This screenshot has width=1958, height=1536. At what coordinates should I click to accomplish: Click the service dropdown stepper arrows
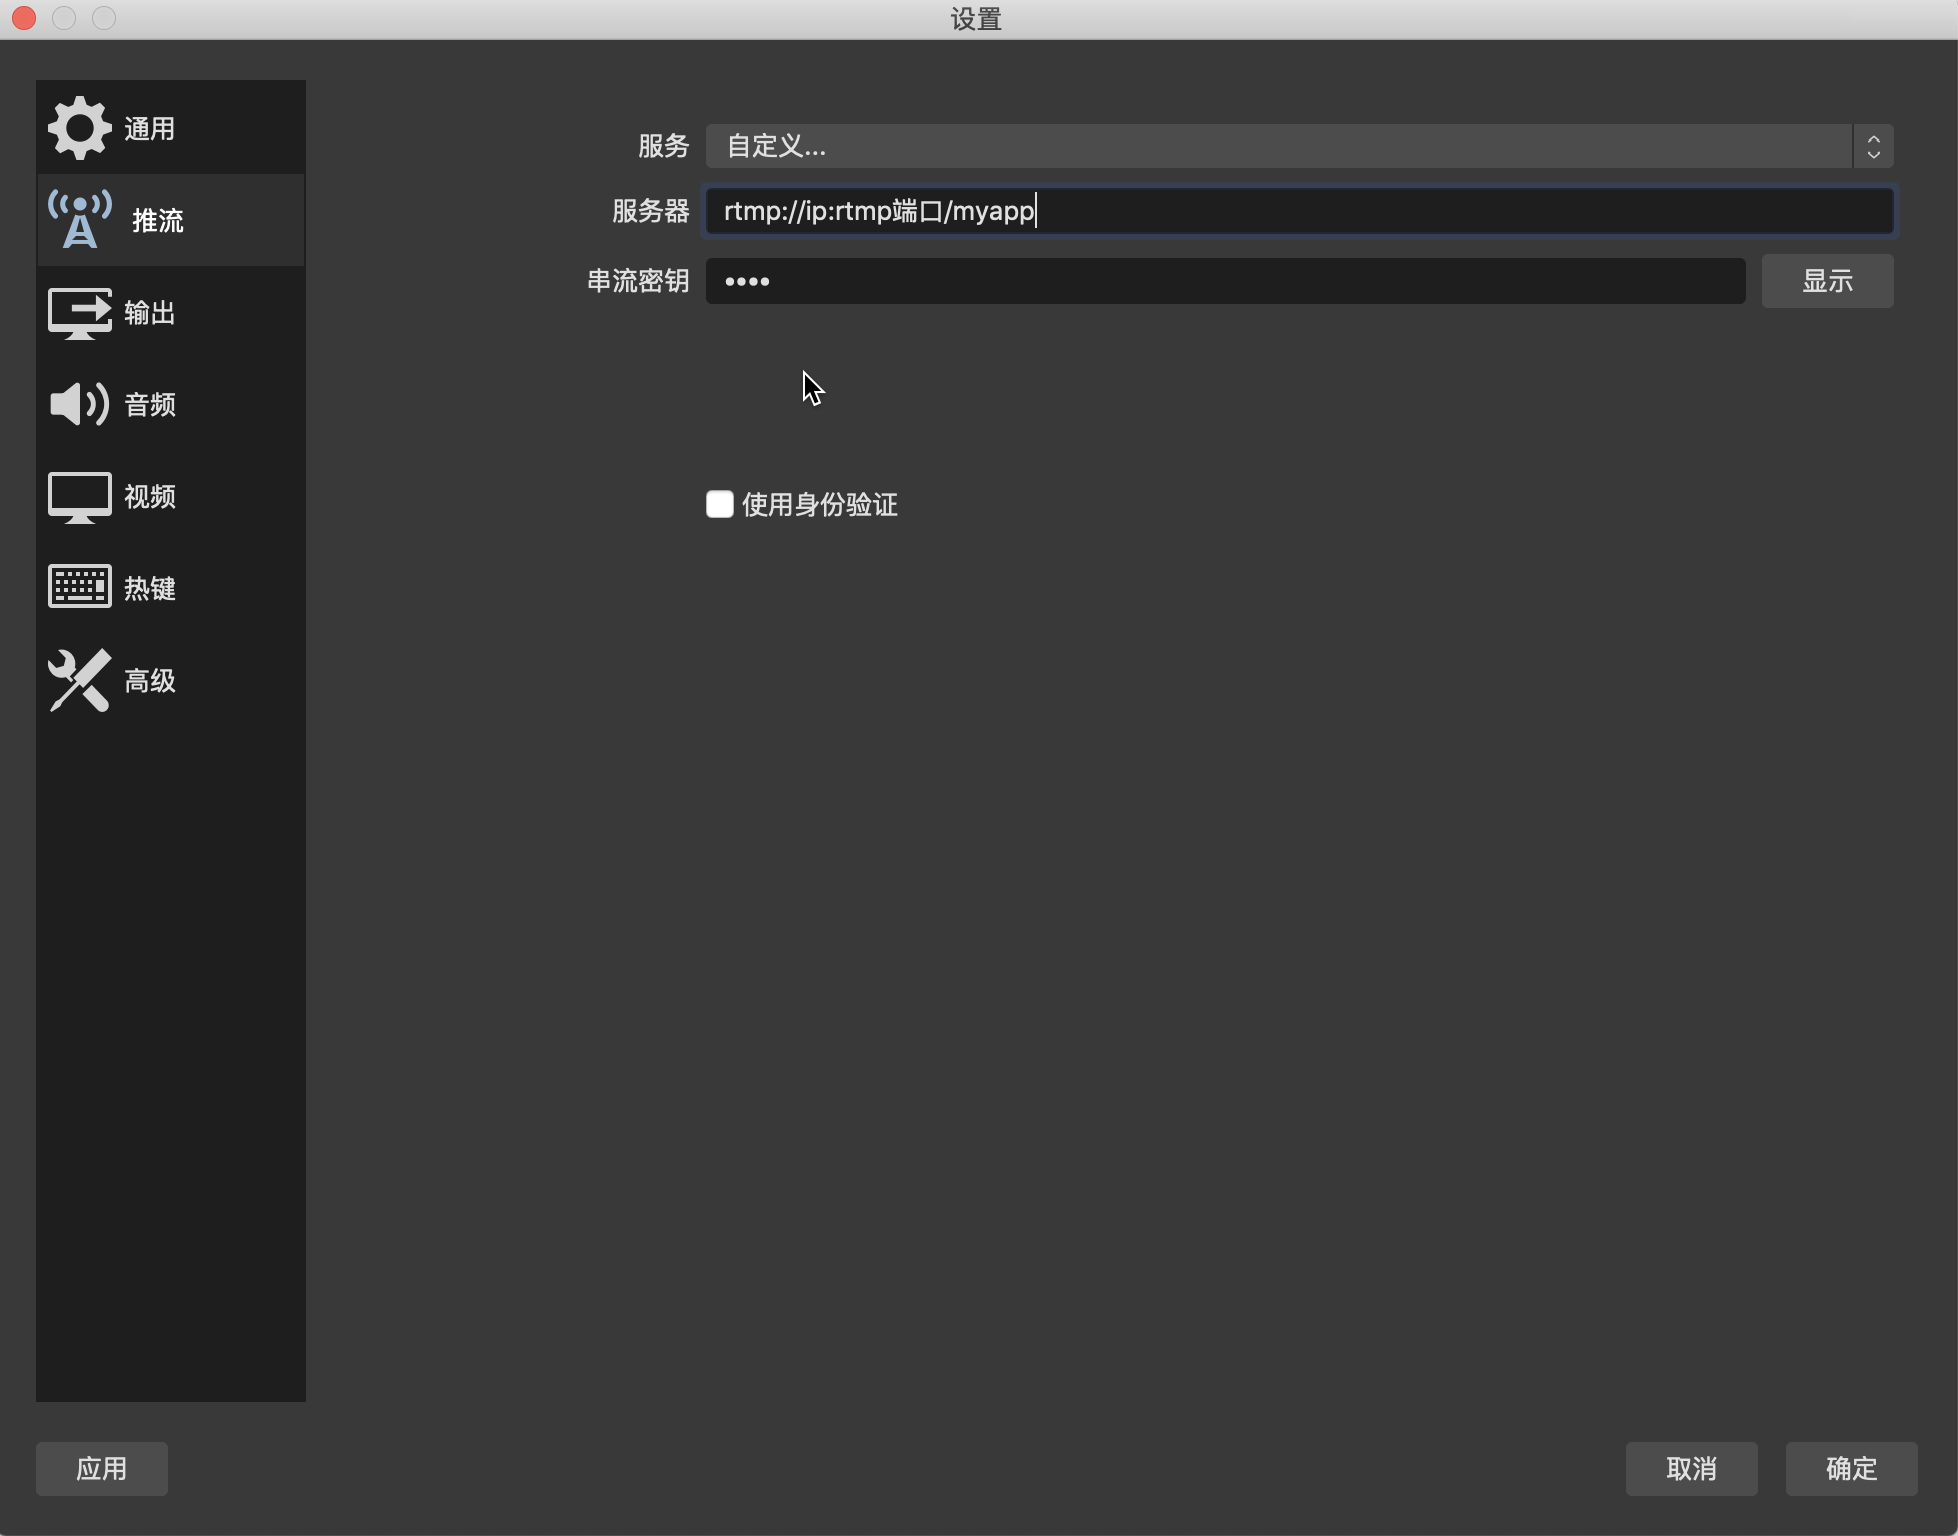pos(1873,146)
